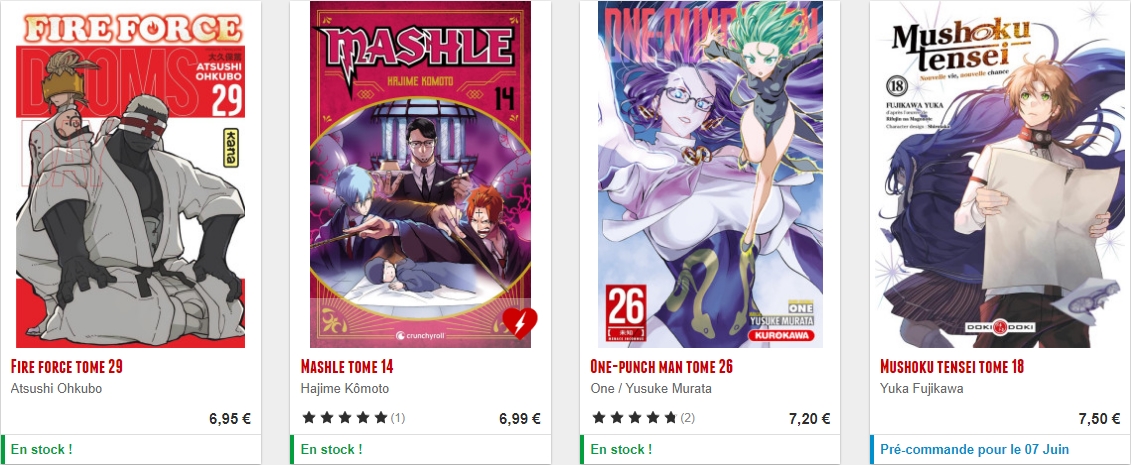1131x465 pixels.
Task: Click the Mushoku tensei tome 18 title
Action: coord(952,367)
